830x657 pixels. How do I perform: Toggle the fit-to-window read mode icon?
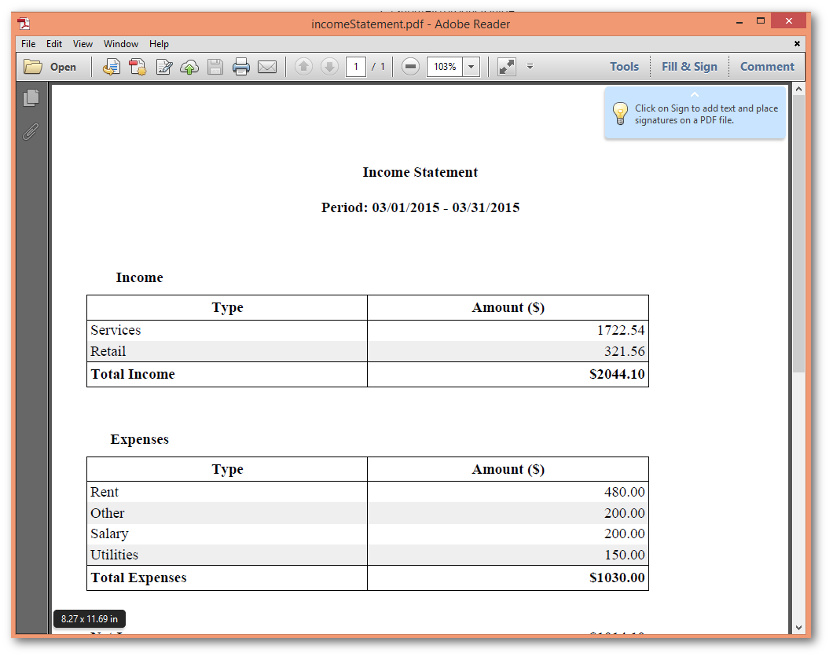(x=506, y=67)
